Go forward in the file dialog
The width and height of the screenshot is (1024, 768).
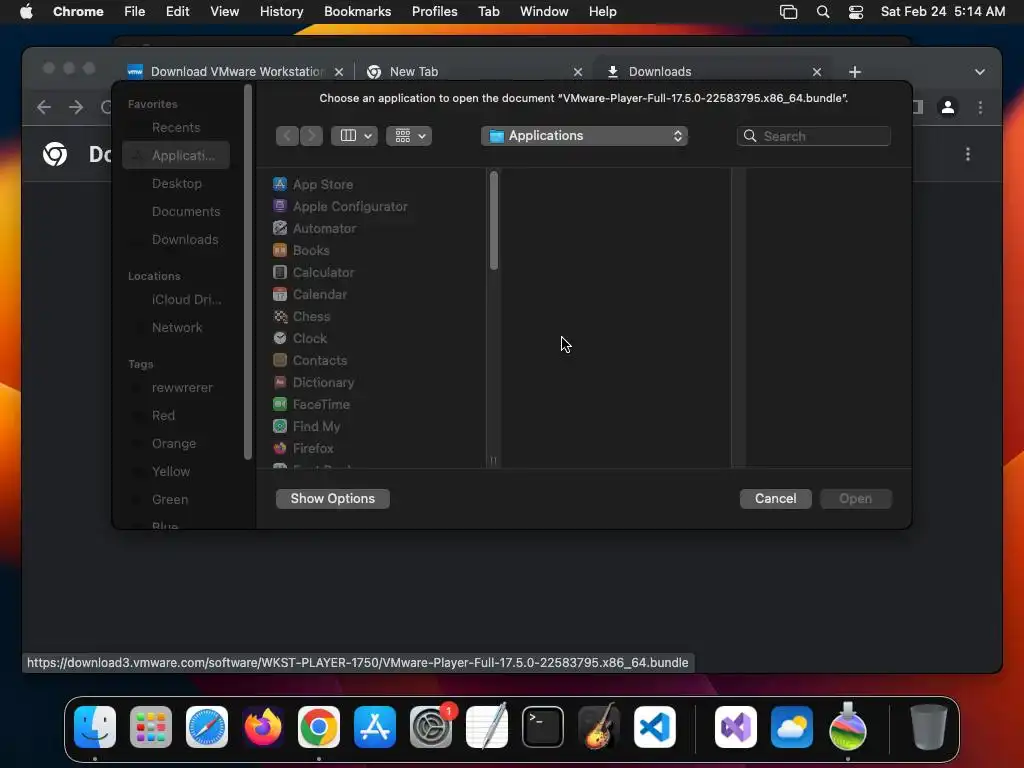point(312,136)
